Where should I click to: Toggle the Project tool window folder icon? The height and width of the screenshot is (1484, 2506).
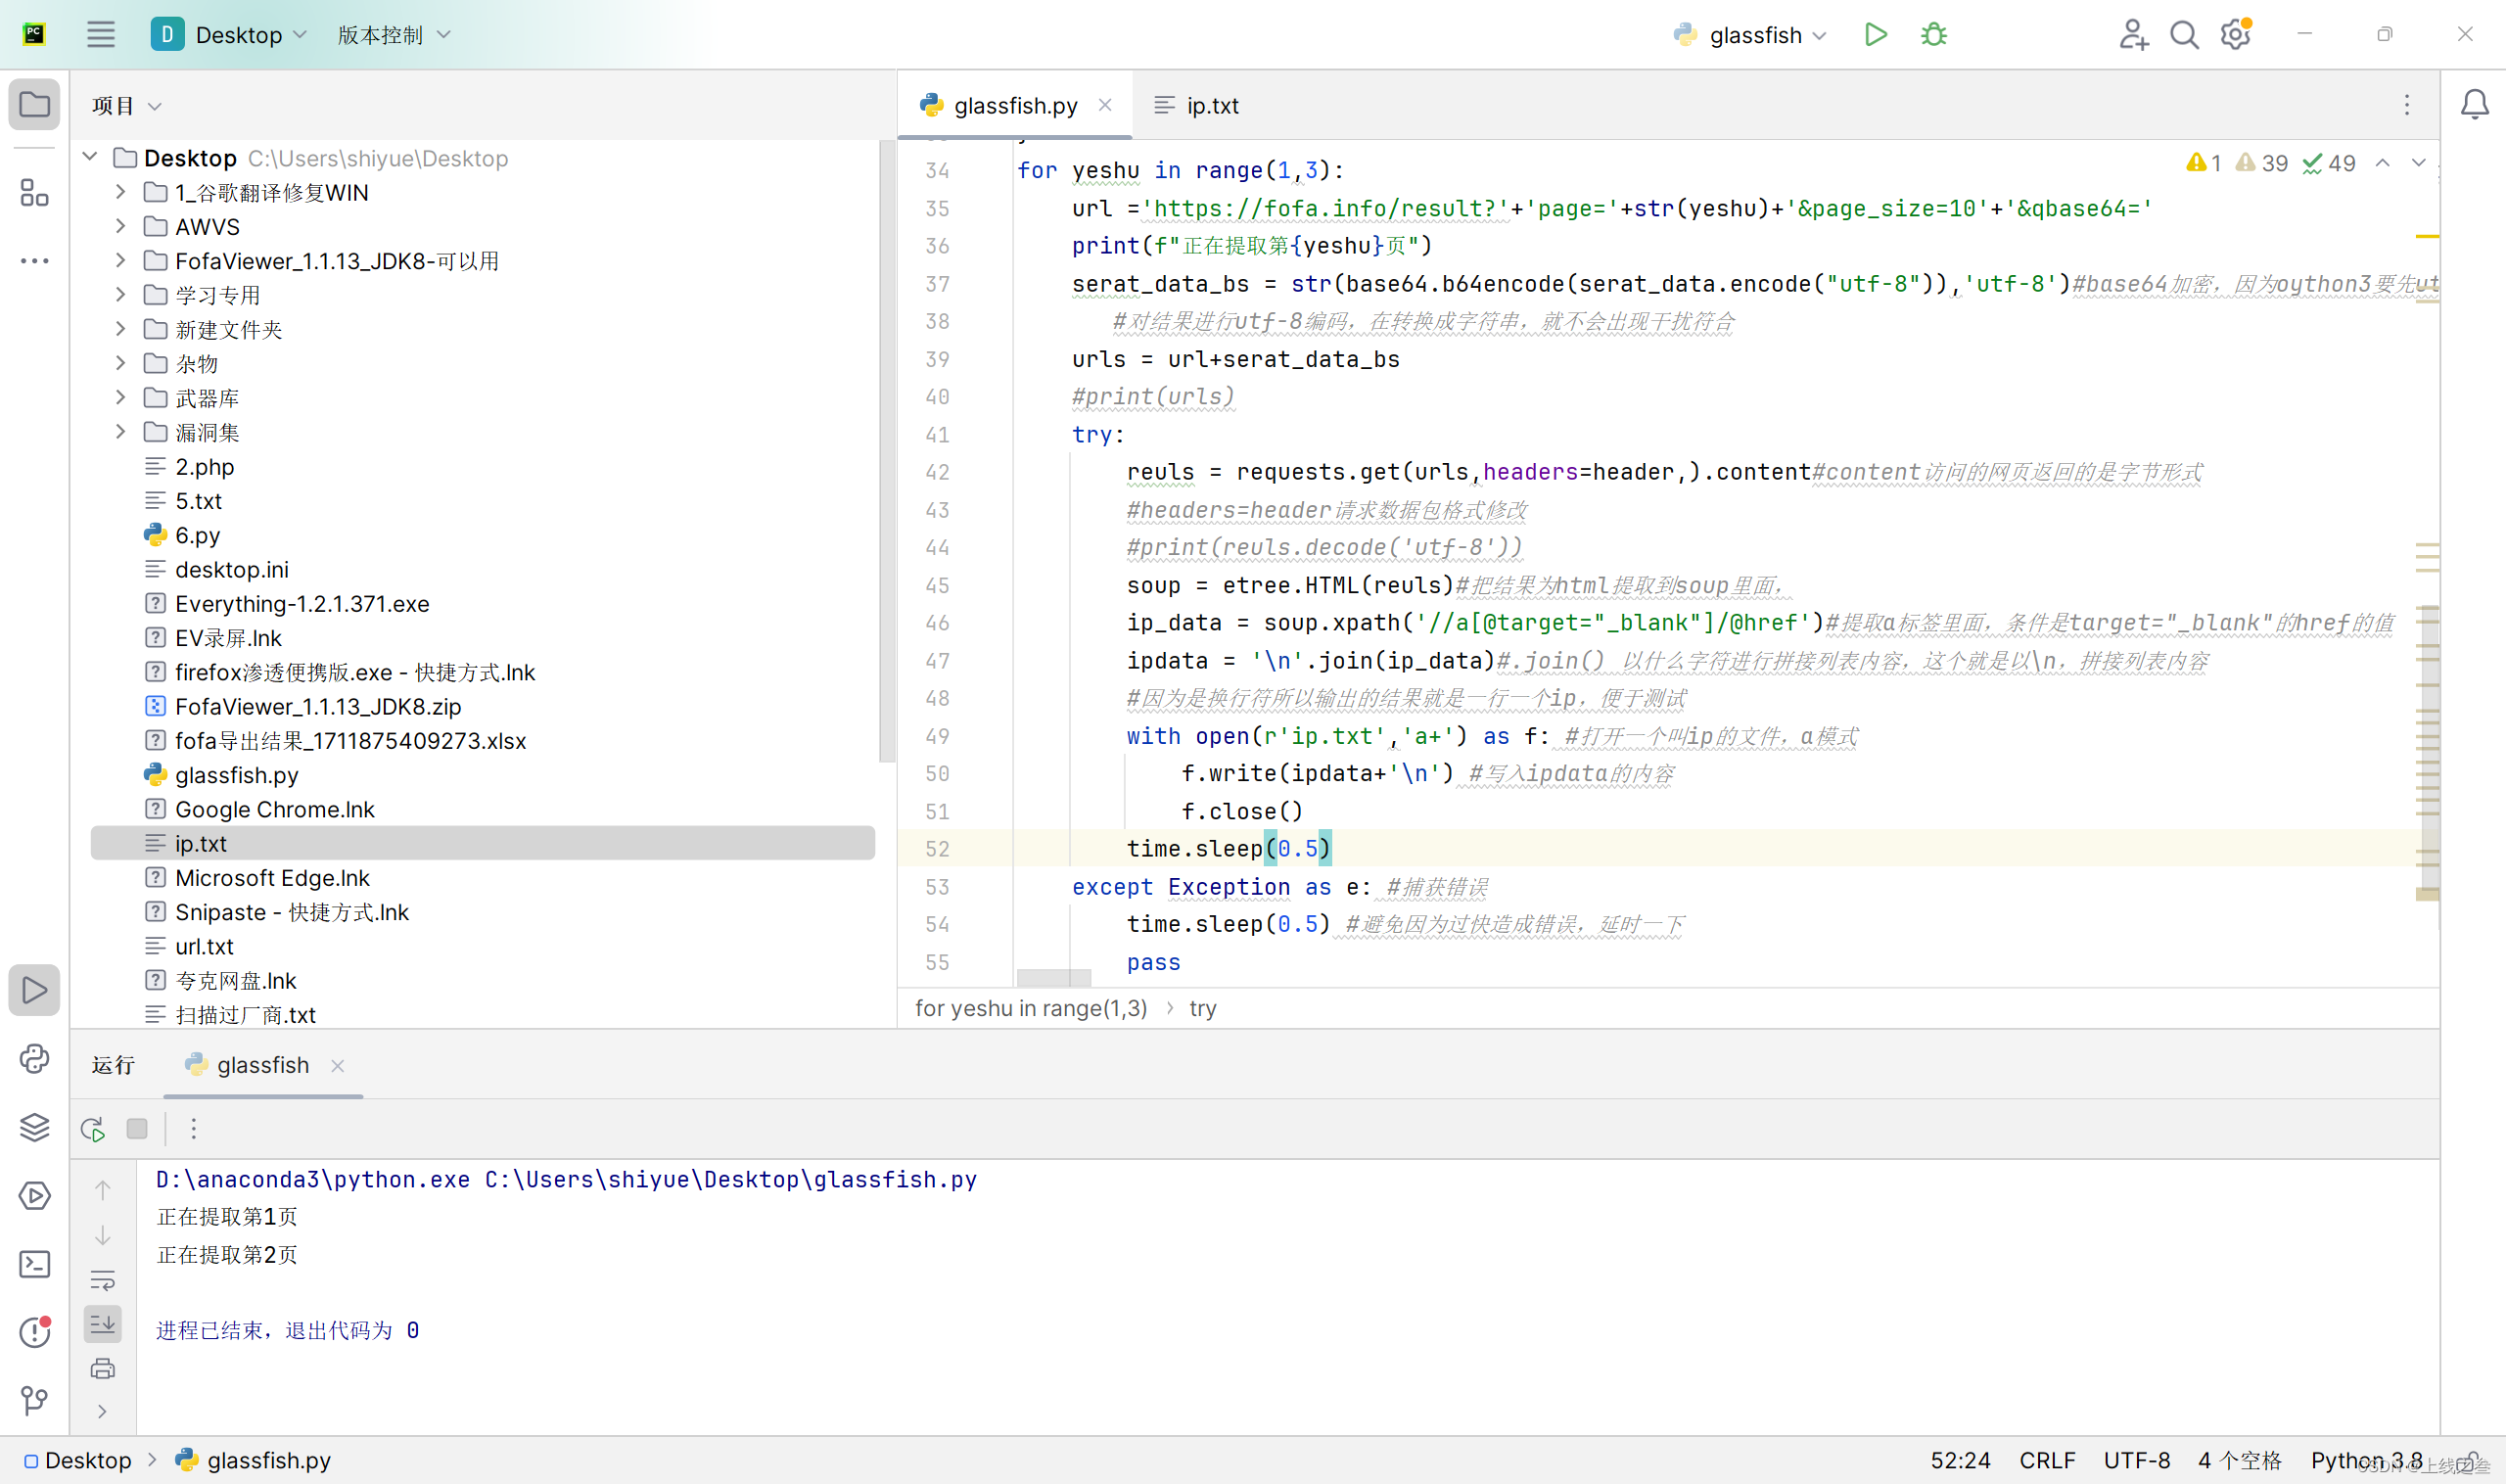(34, 104)
